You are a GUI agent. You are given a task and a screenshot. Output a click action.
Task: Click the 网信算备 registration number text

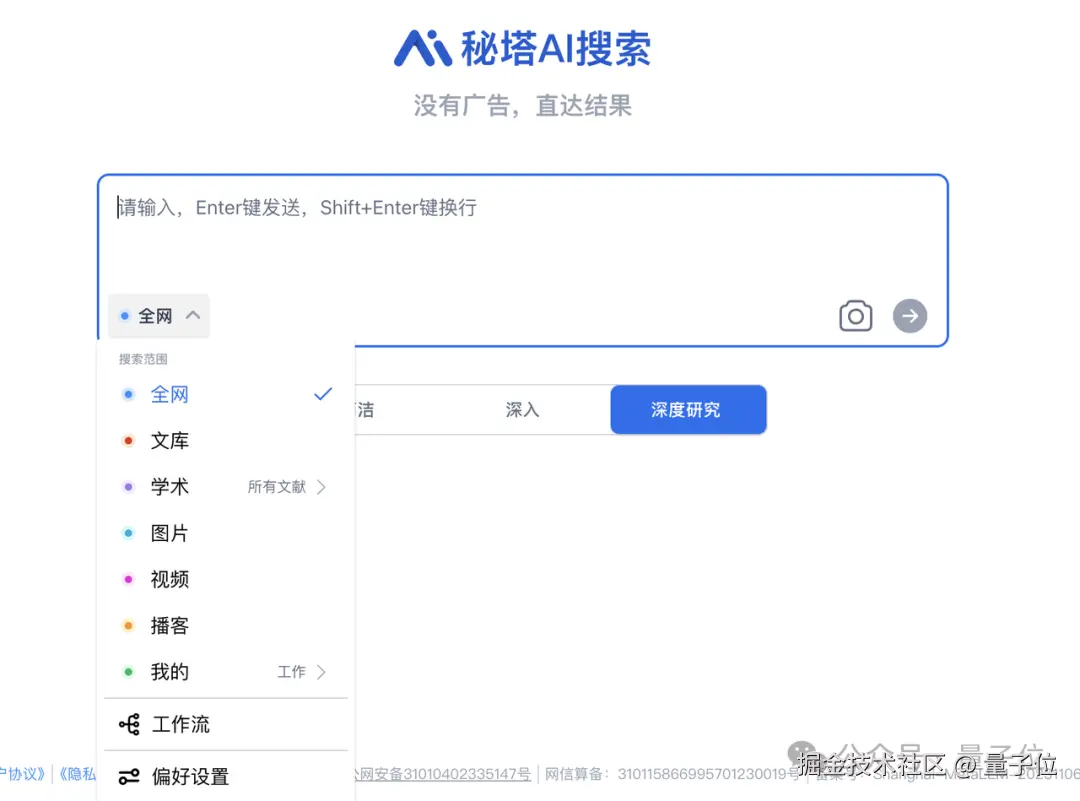pyautogui.click(x=672, y=773)
